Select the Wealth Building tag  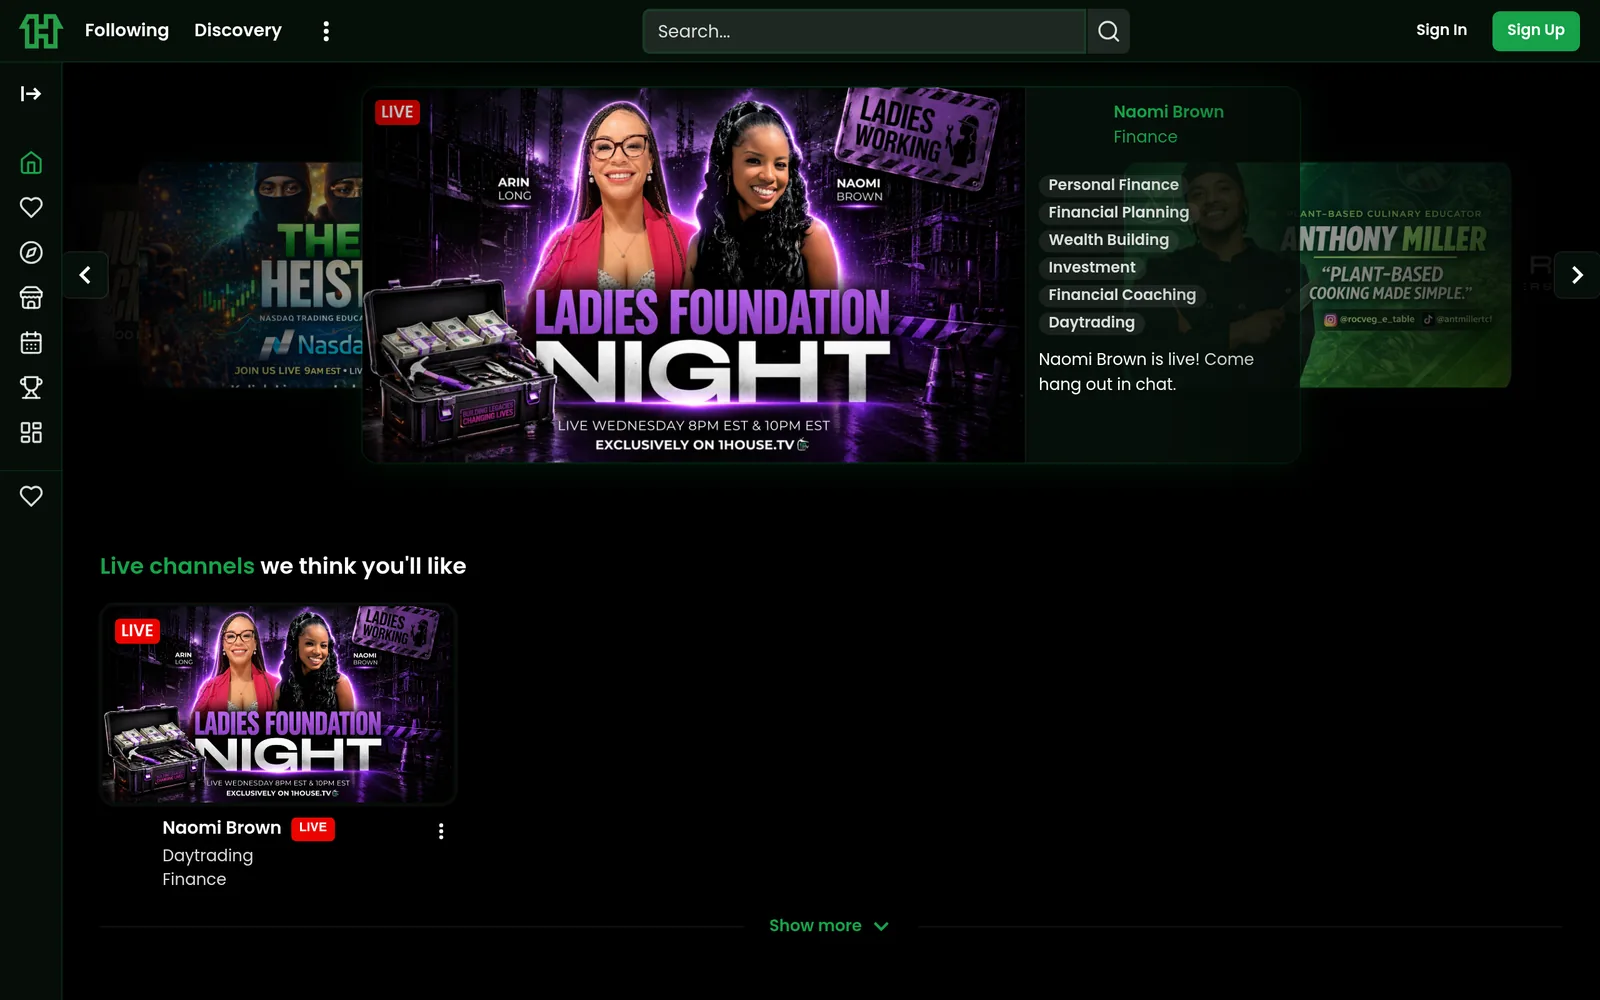1108,240
